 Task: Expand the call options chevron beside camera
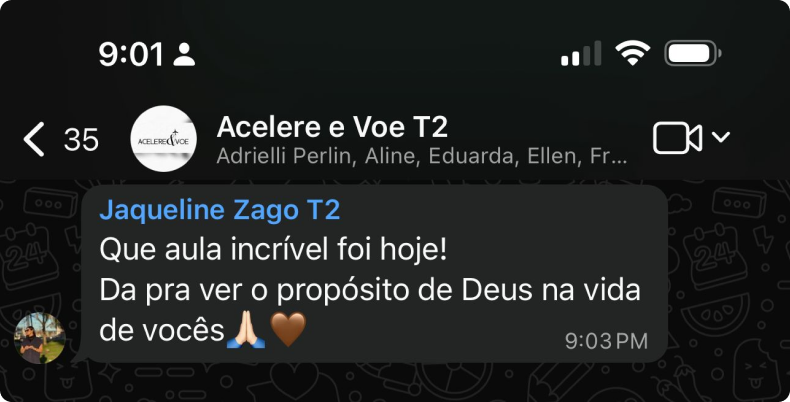[x=720, y=137]
